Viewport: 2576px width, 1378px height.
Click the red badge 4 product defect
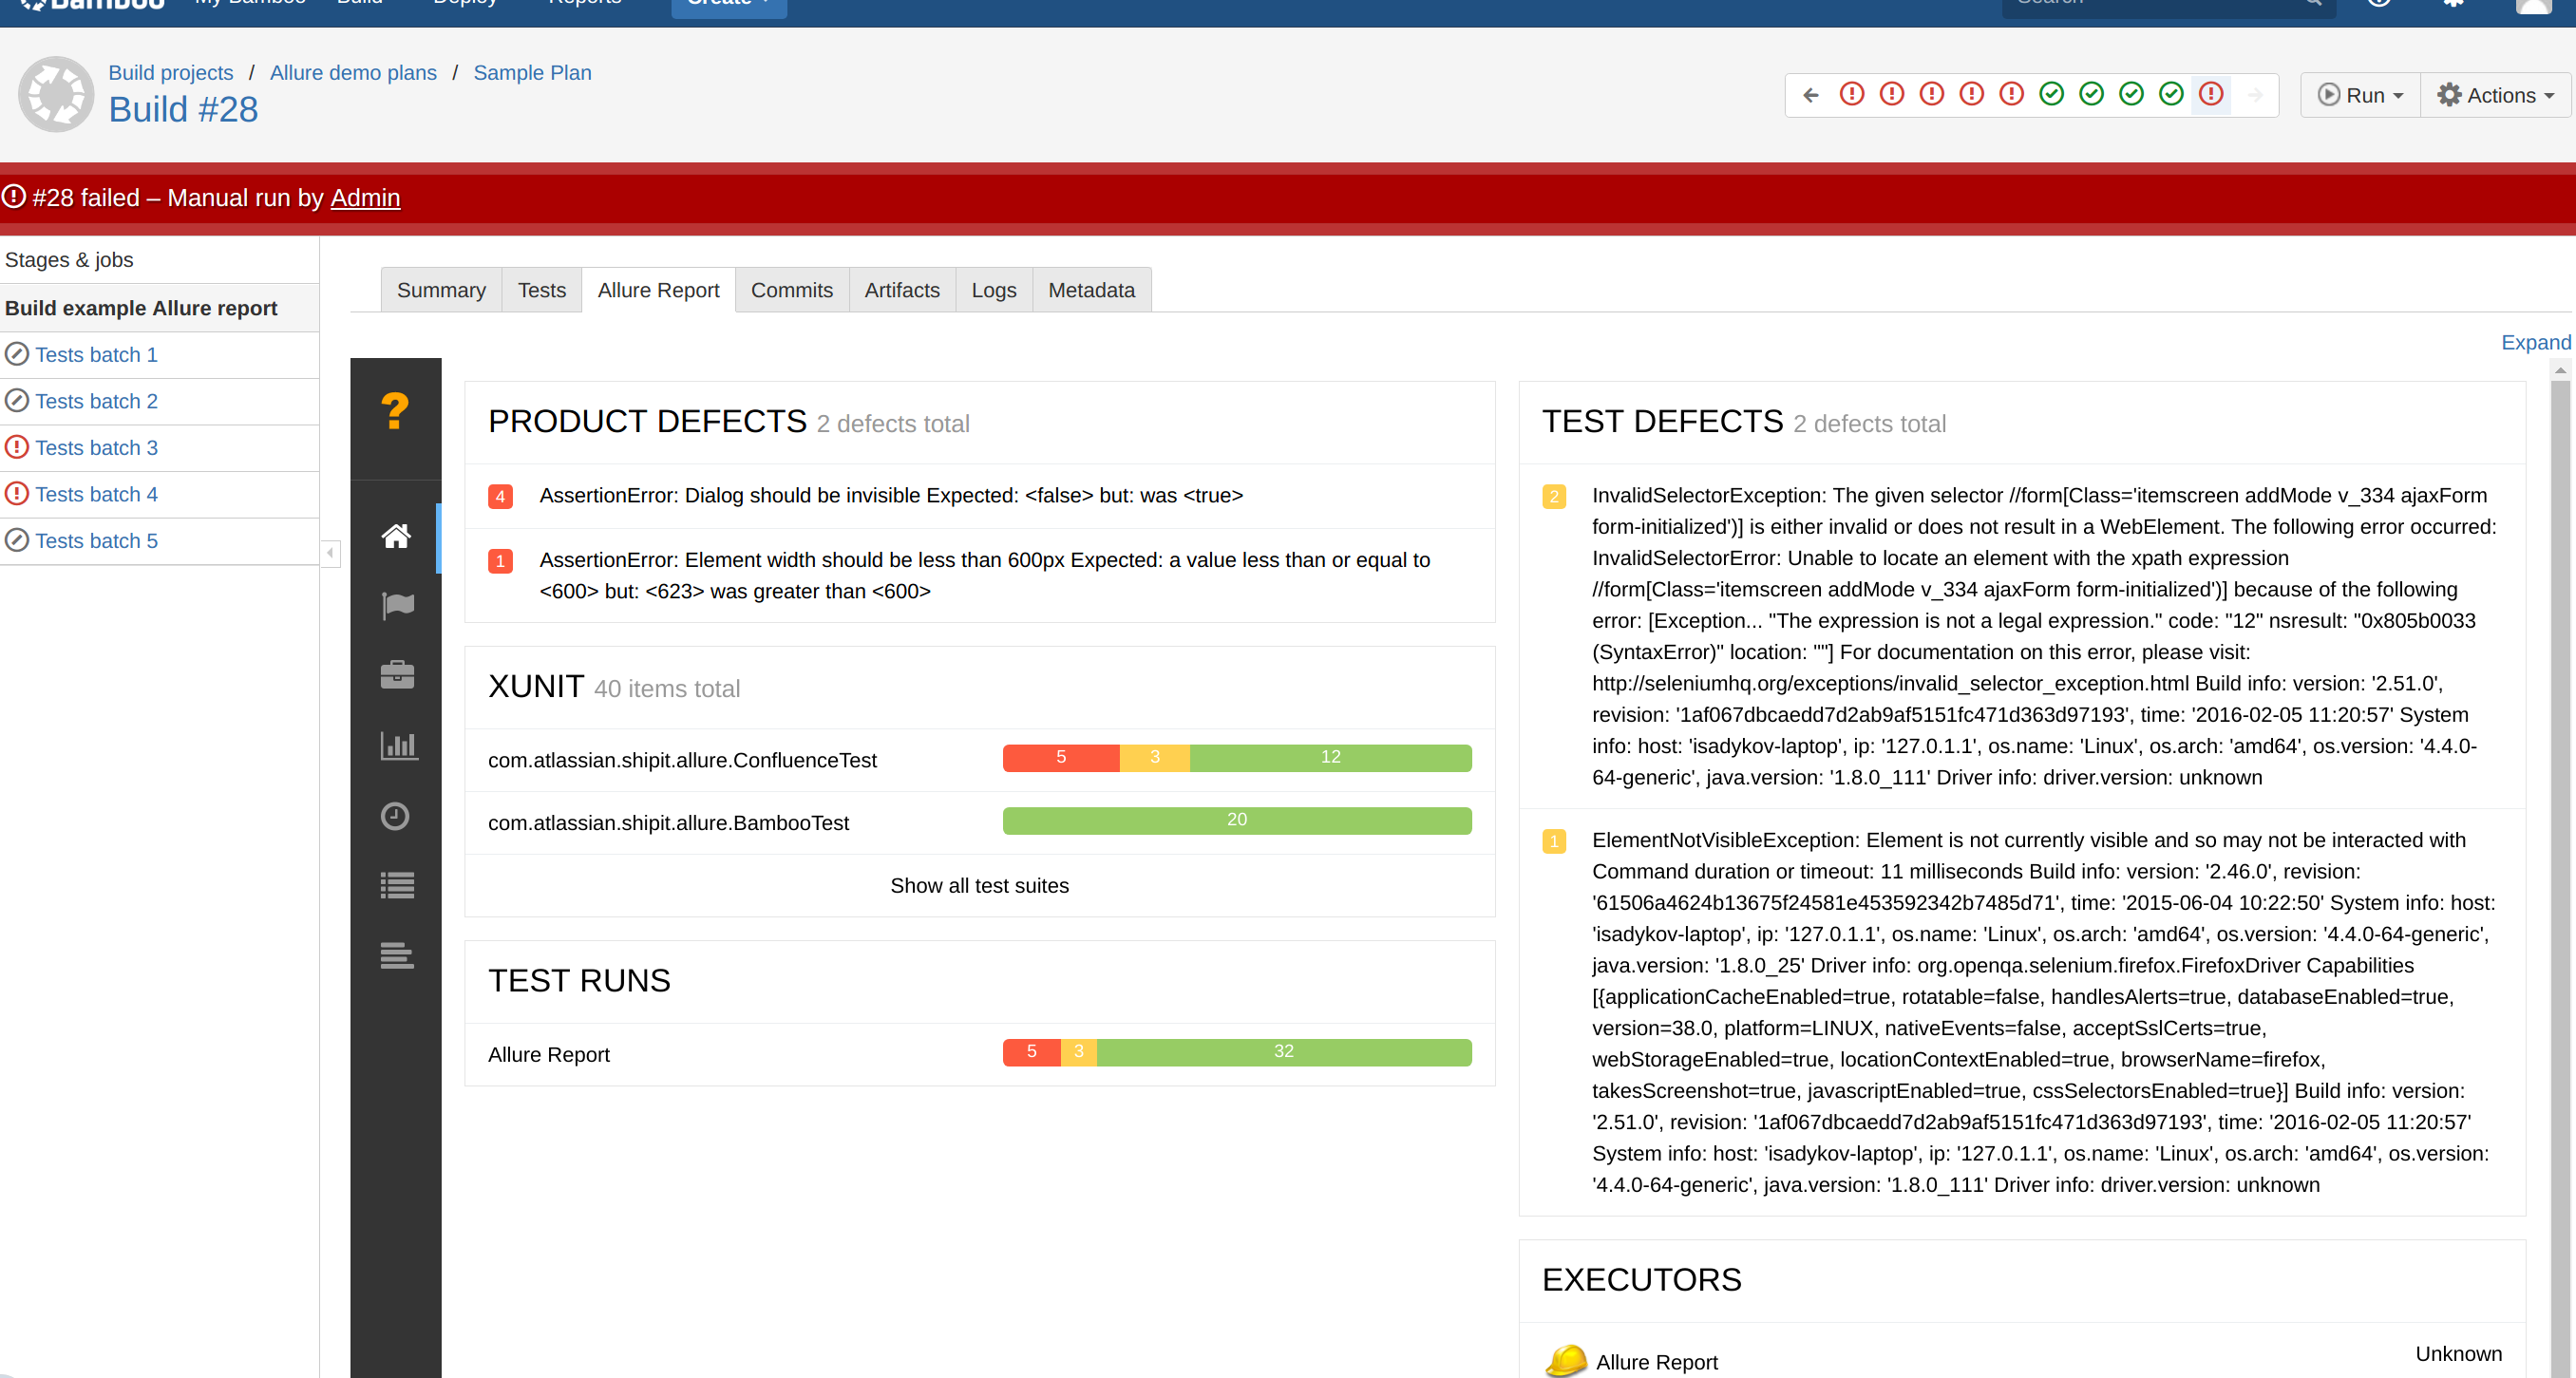pos(501,496)
